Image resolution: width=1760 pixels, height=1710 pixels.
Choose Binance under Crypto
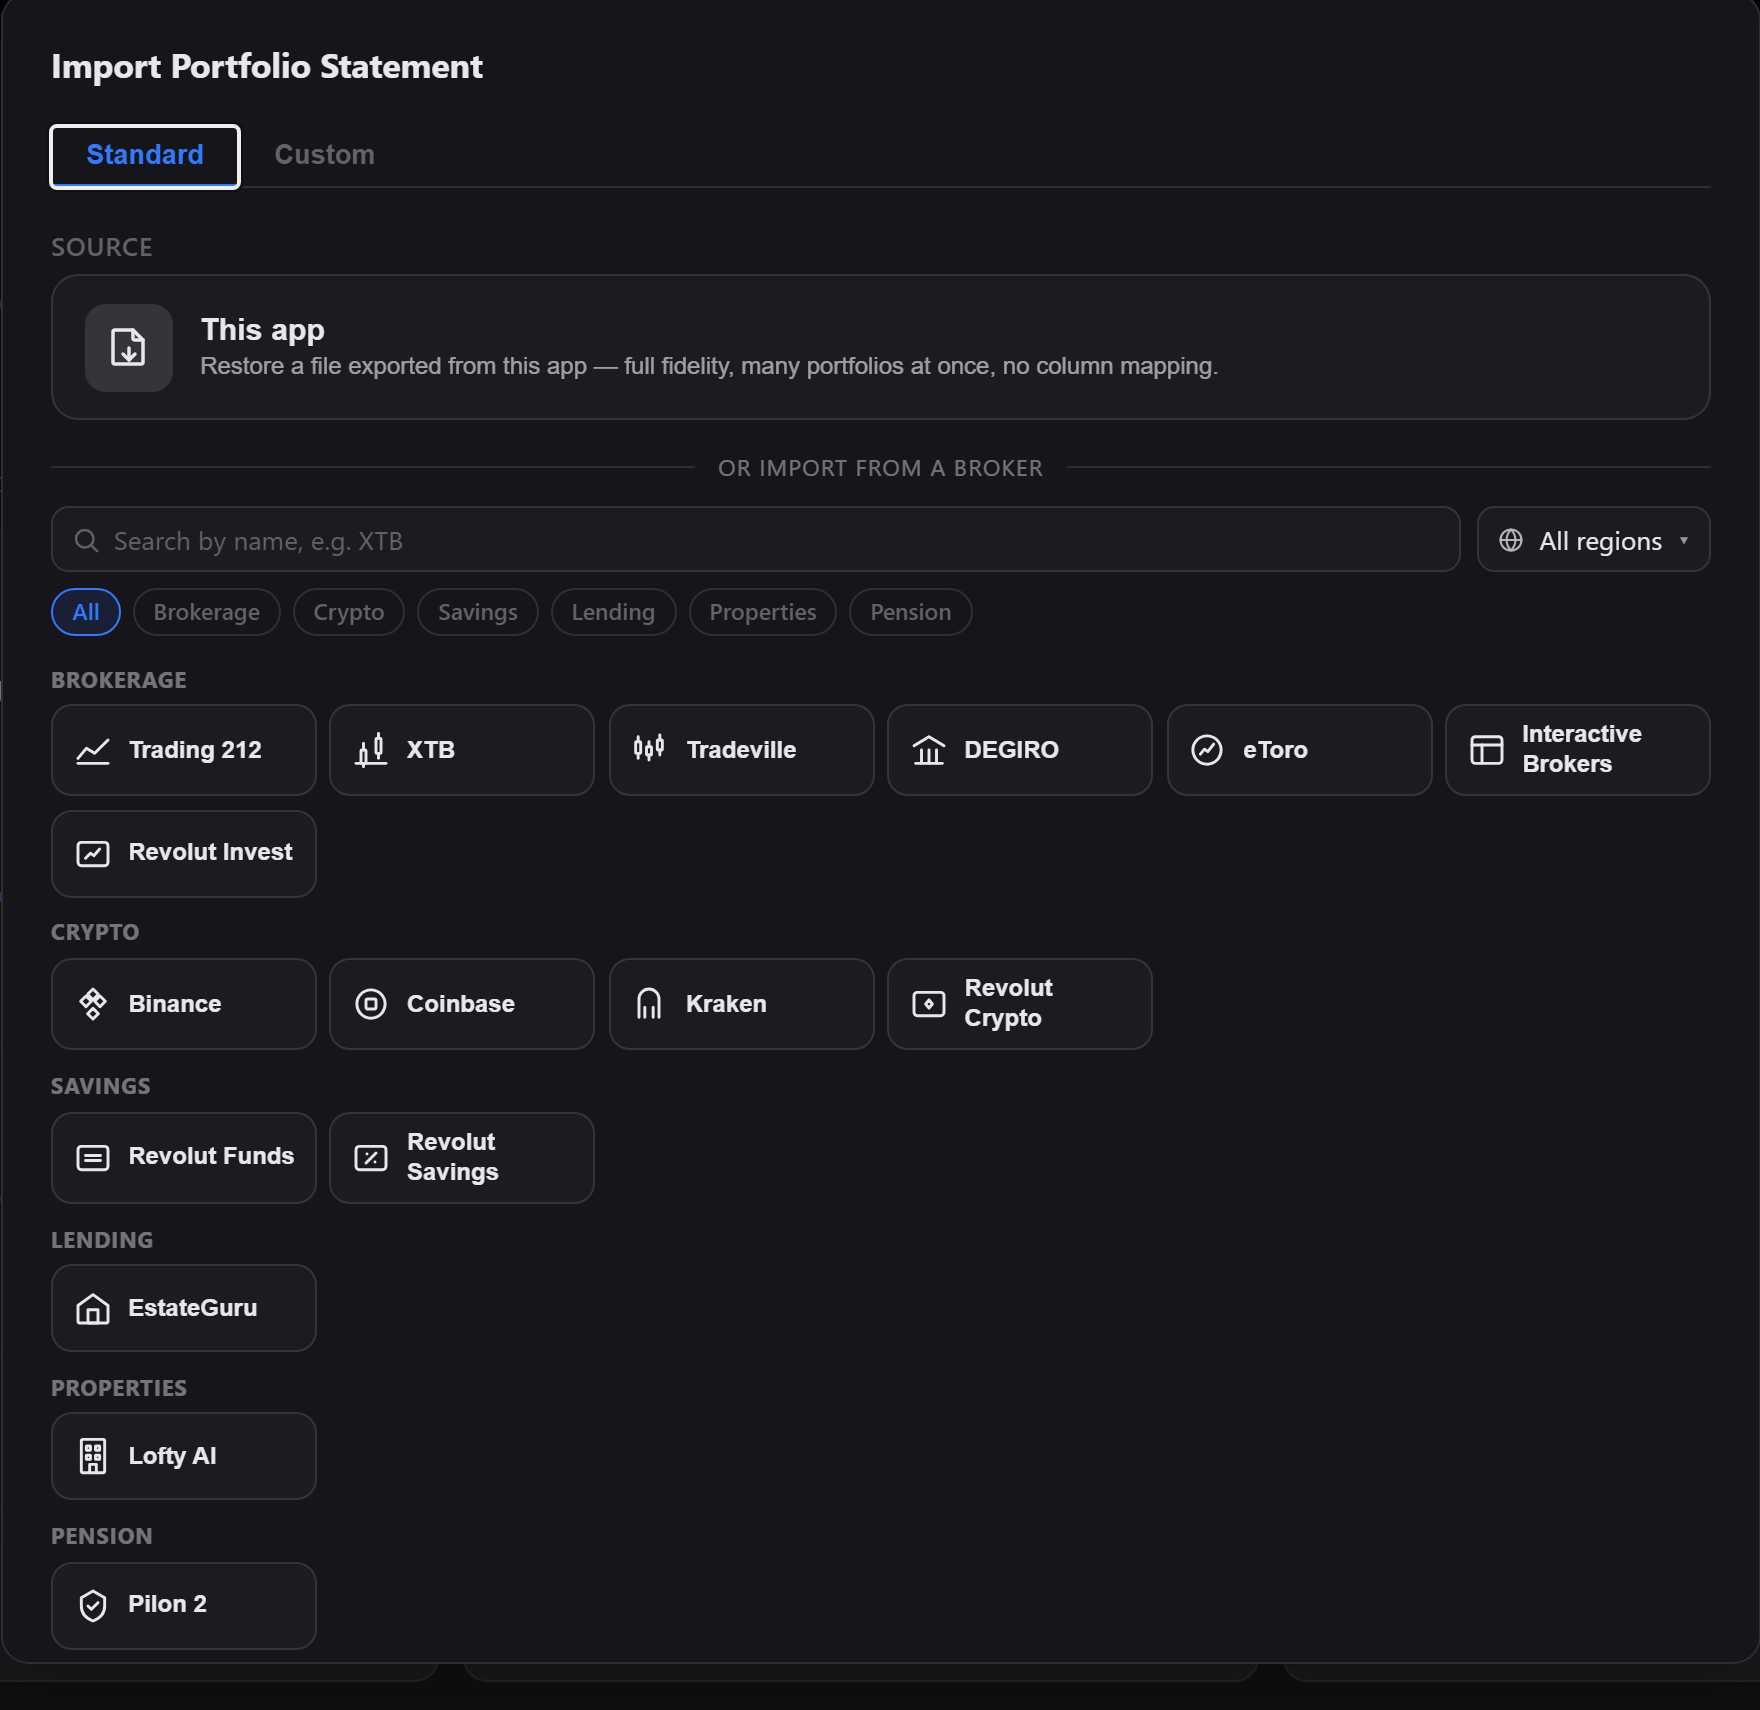(x=184, y=1004)
